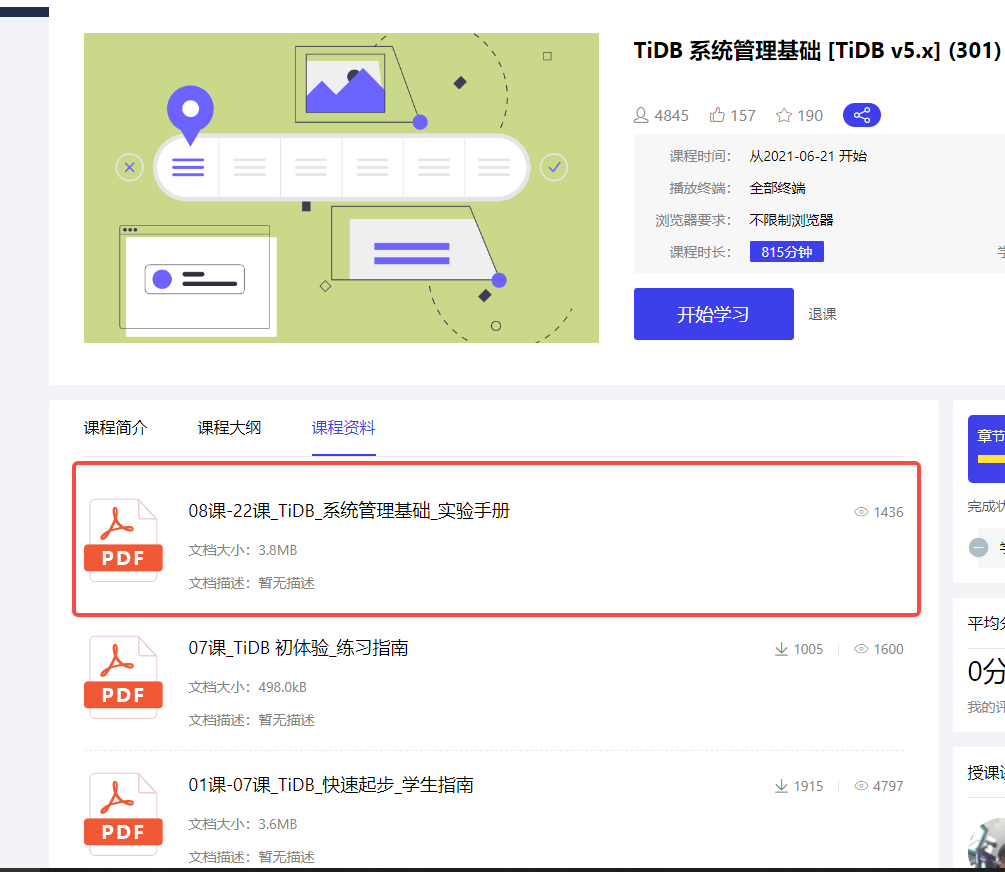Click the 815分钟 duration badge
The width and height of the screenshot is (1005, 872).
786,252
